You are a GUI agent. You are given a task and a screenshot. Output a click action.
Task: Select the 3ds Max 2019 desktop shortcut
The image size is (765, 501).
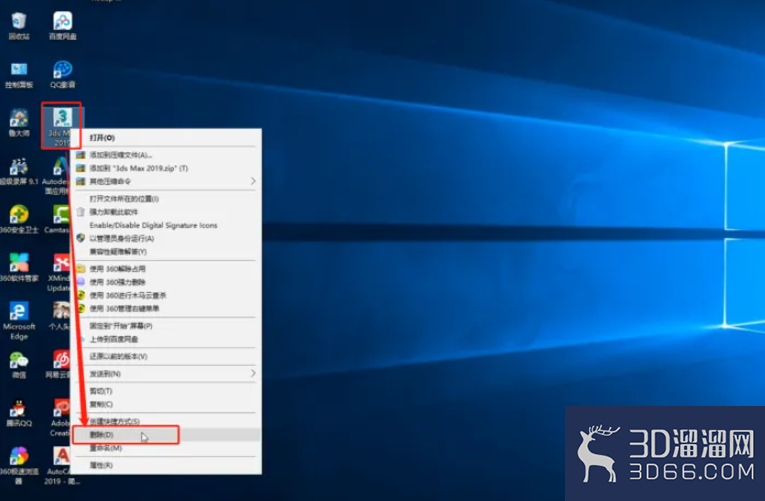tap(62, 126)
